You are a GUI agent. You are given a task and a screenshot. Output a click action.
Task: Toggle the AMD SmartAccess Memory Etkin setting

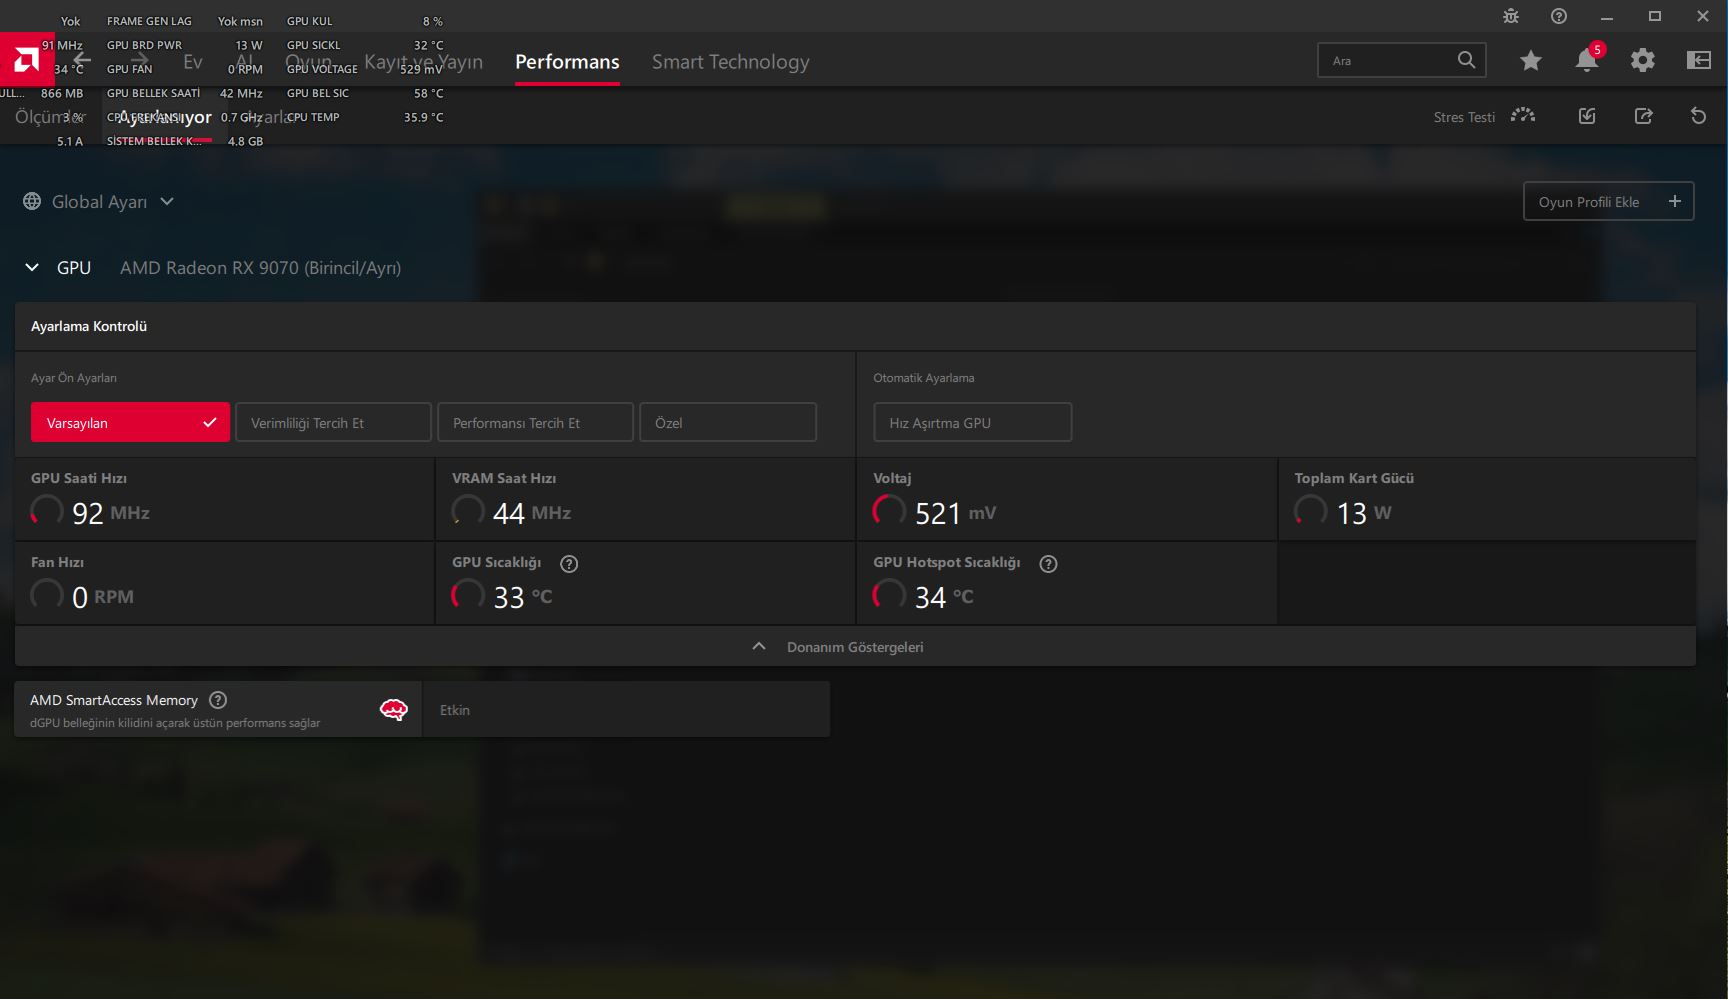[626, 710]
